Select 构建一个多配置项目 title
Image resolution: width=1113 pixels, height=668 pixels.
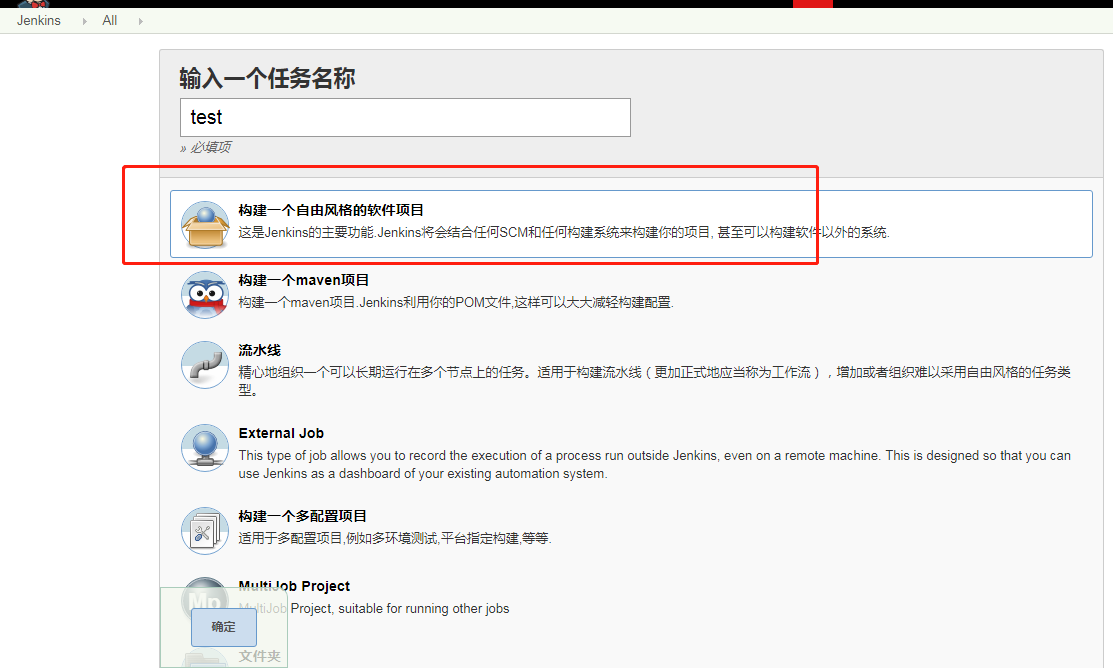302,516
